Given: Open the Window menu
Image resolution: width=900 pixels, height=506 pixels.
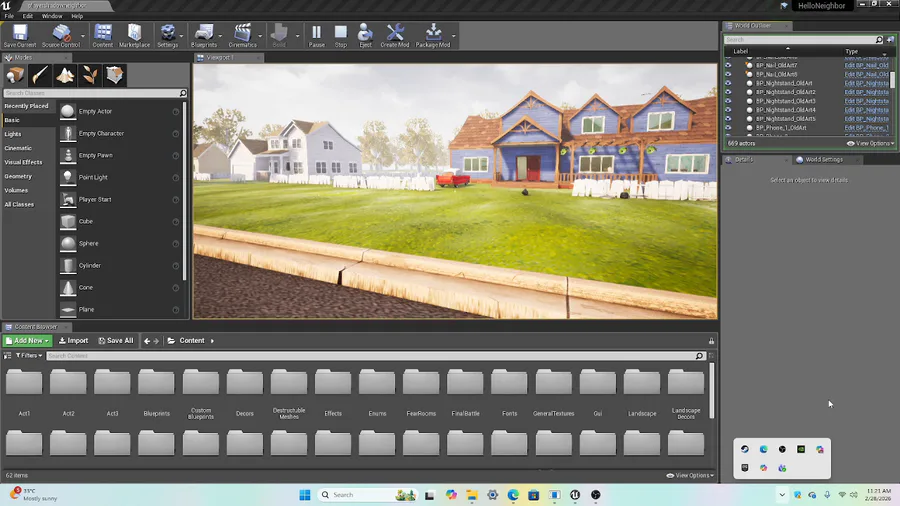Looking at the screenshot, I should click(52, 16).
